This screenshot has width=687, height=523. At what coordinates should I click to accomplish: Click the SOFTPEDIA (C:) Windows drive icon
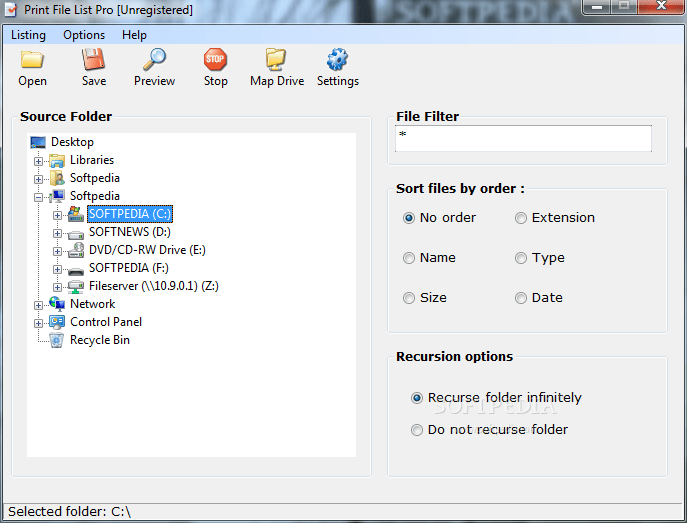click(76, 214)
